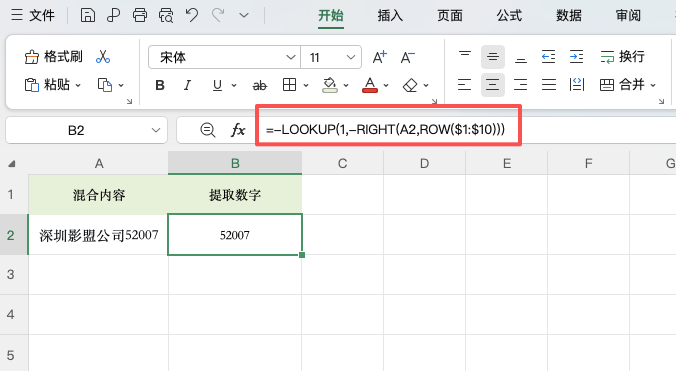This screenshot has width=676, height=371.
Task: Click the Undo arrow
Action: point(192,16)
